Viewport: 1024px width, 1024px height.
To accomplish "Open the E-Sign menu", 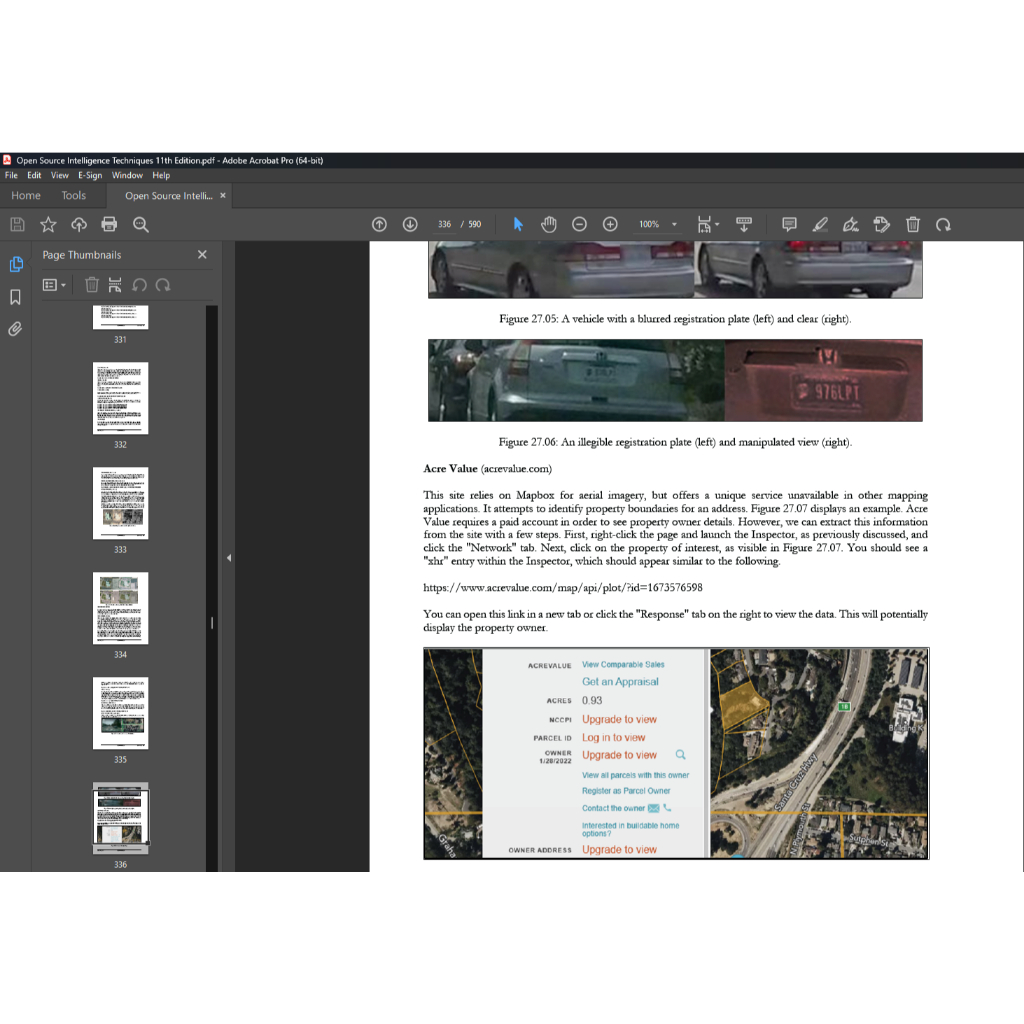I will click(90, 175).
